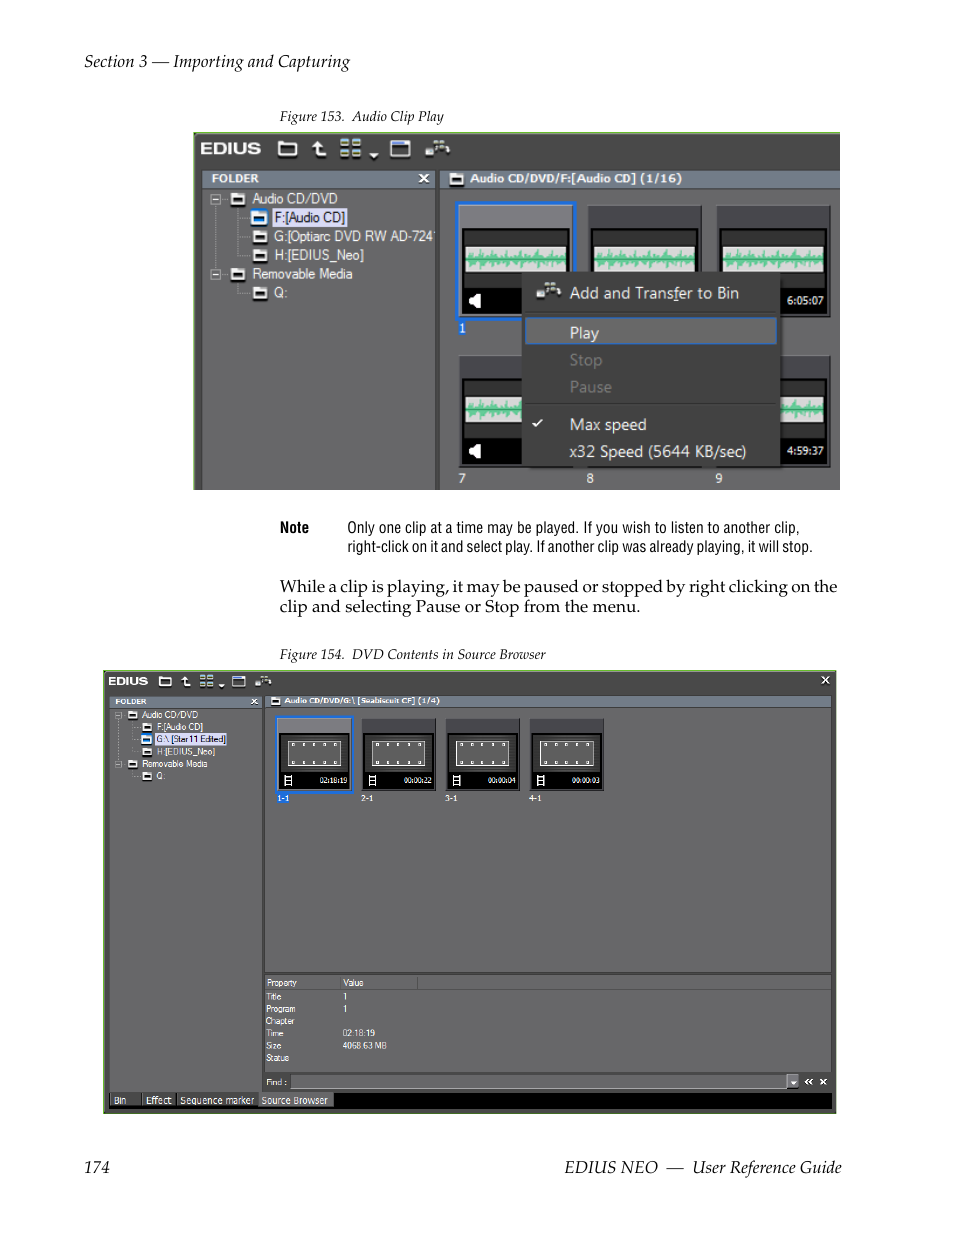Click the double-arrow search button beside Find
The height and width of the screenshot is (1235, 954).
coord(809,1082)
